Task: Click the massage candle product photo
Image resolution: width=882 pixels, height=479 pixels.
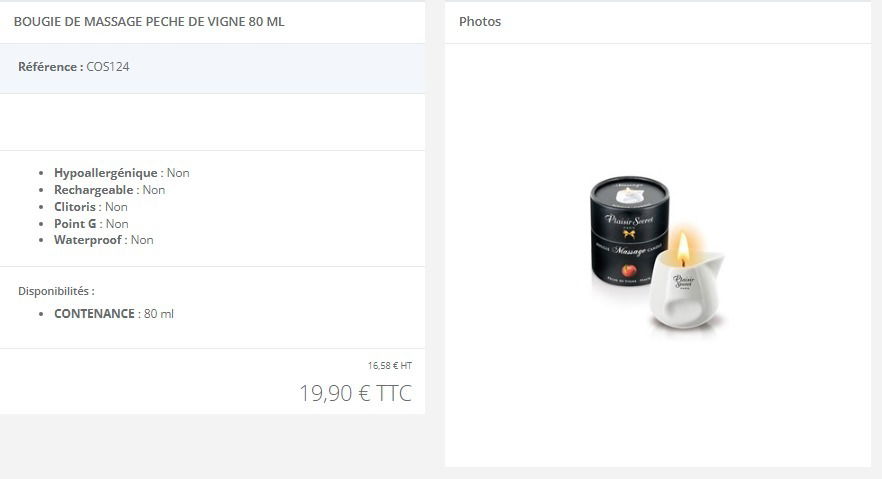Action: click(657, 256)
